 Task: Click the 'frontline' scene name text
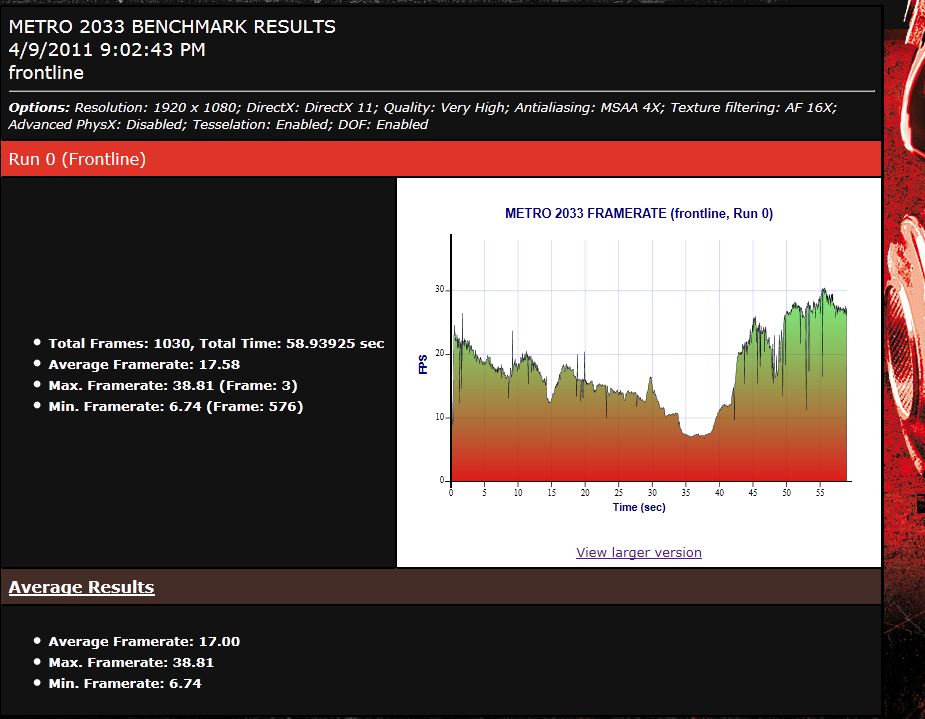click(x=46, y=73)
